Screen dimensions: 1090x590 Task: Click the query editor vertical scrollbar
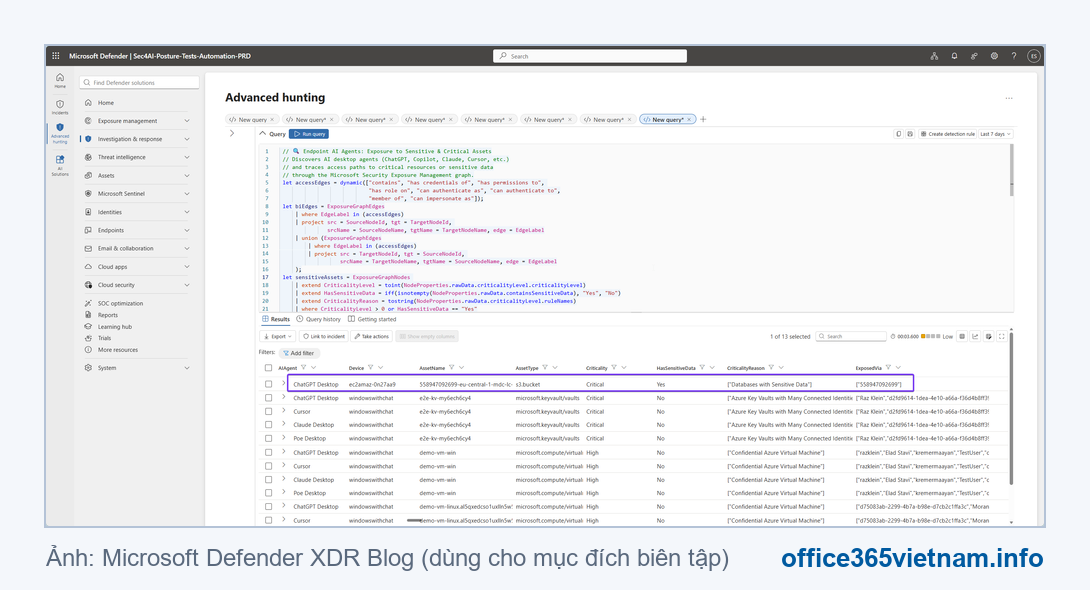(1011, 170)
